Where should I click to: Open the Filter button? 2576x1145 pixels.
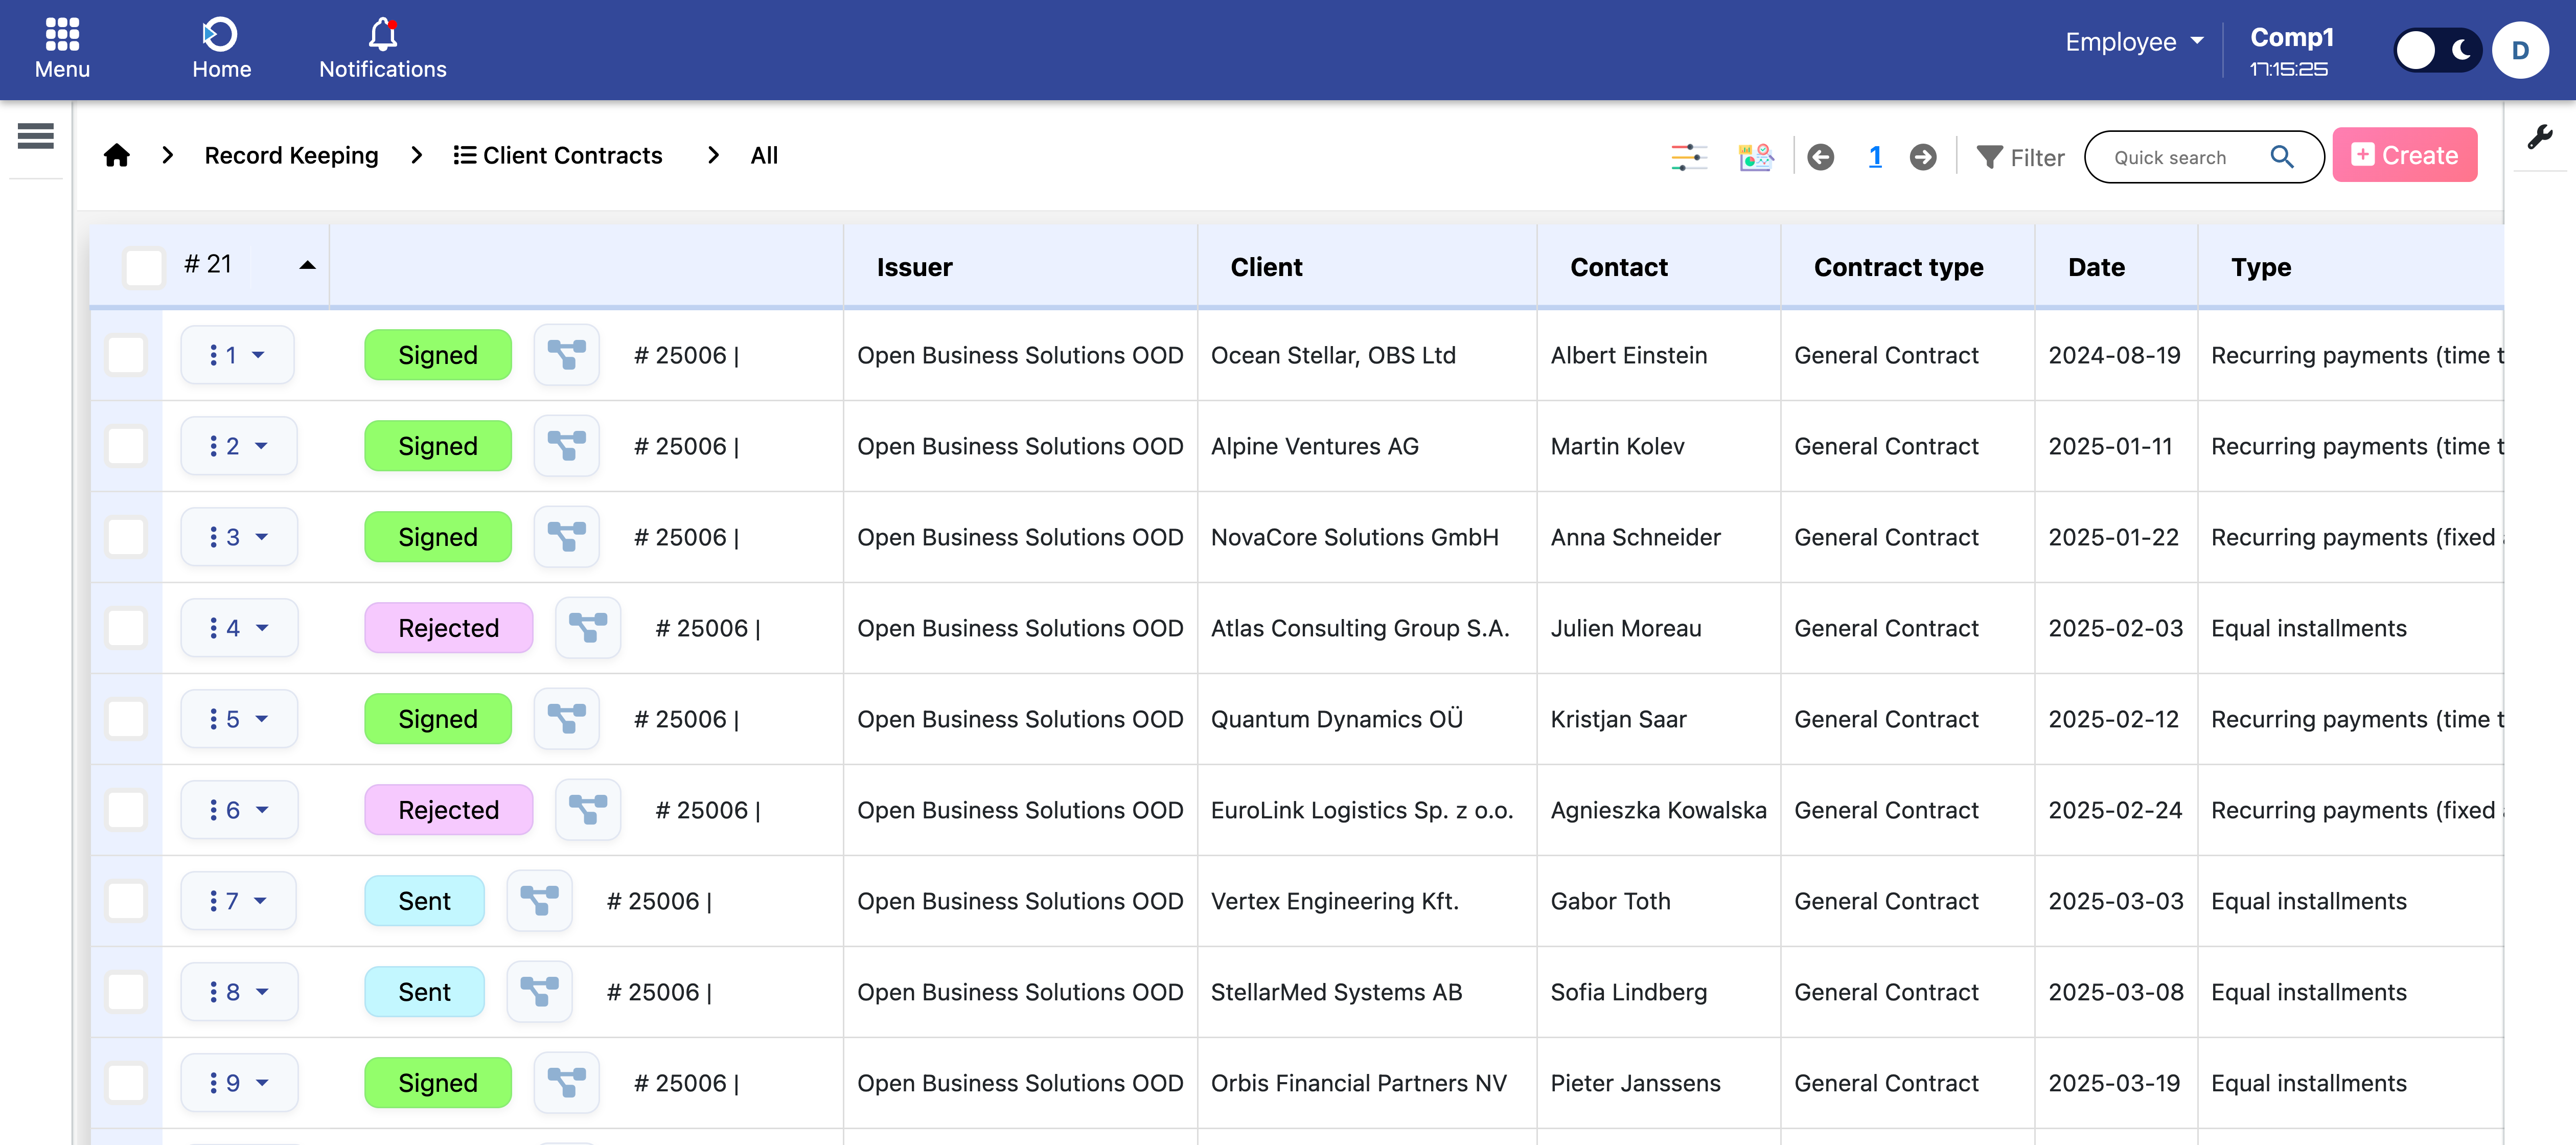point(2021,157)
